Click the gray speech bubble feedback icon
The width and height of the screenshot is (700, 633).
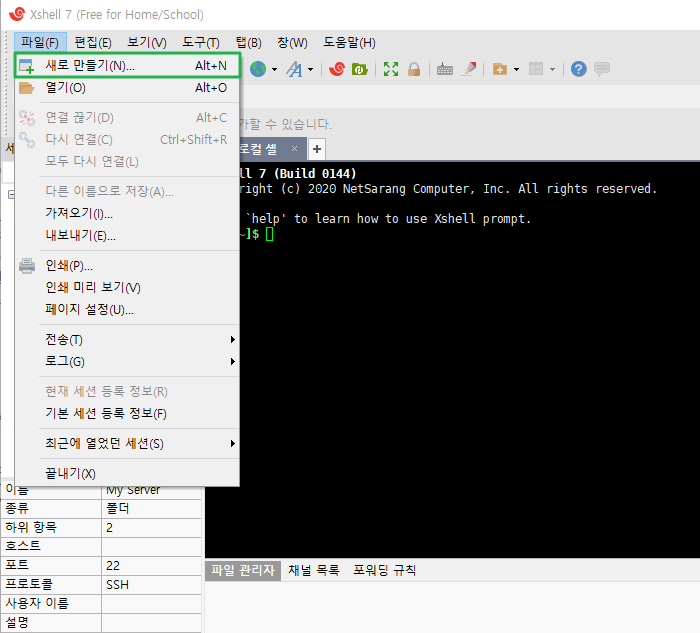click(602, 69)
